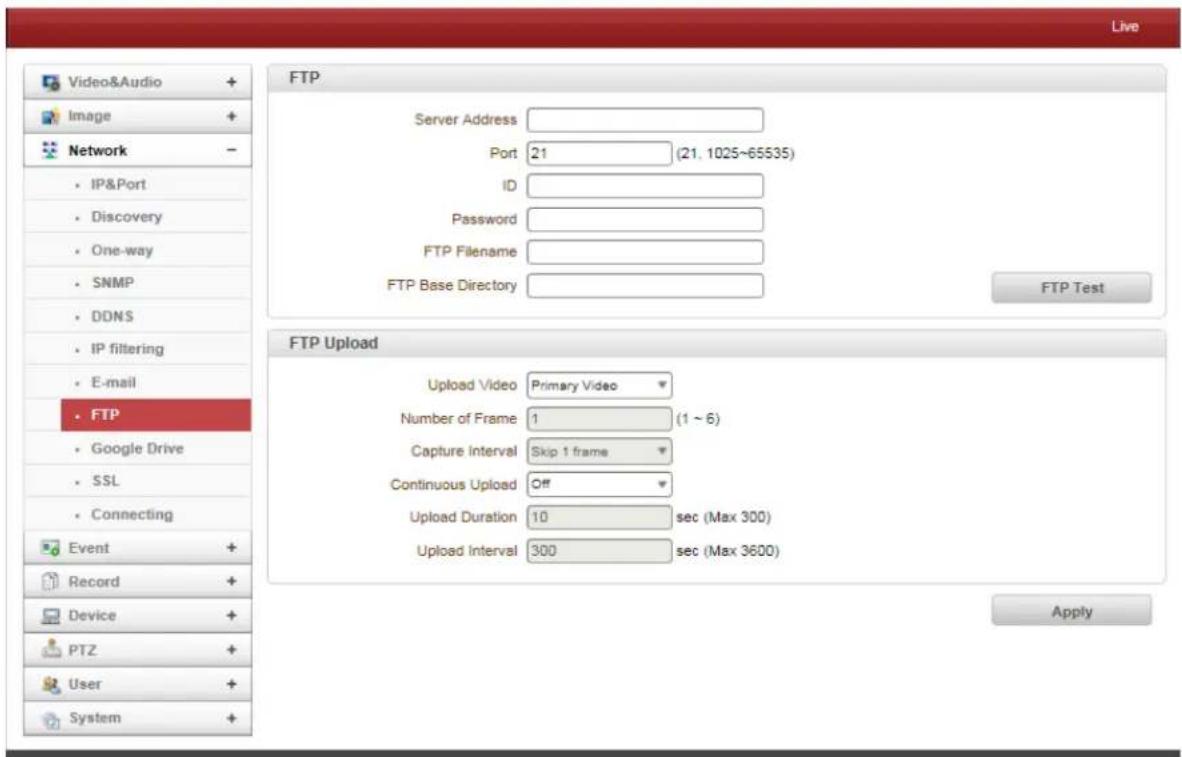The height and width of the screenshot is (757, 1182).
Task: Go to the Live view link
Action: point(1124,26)
